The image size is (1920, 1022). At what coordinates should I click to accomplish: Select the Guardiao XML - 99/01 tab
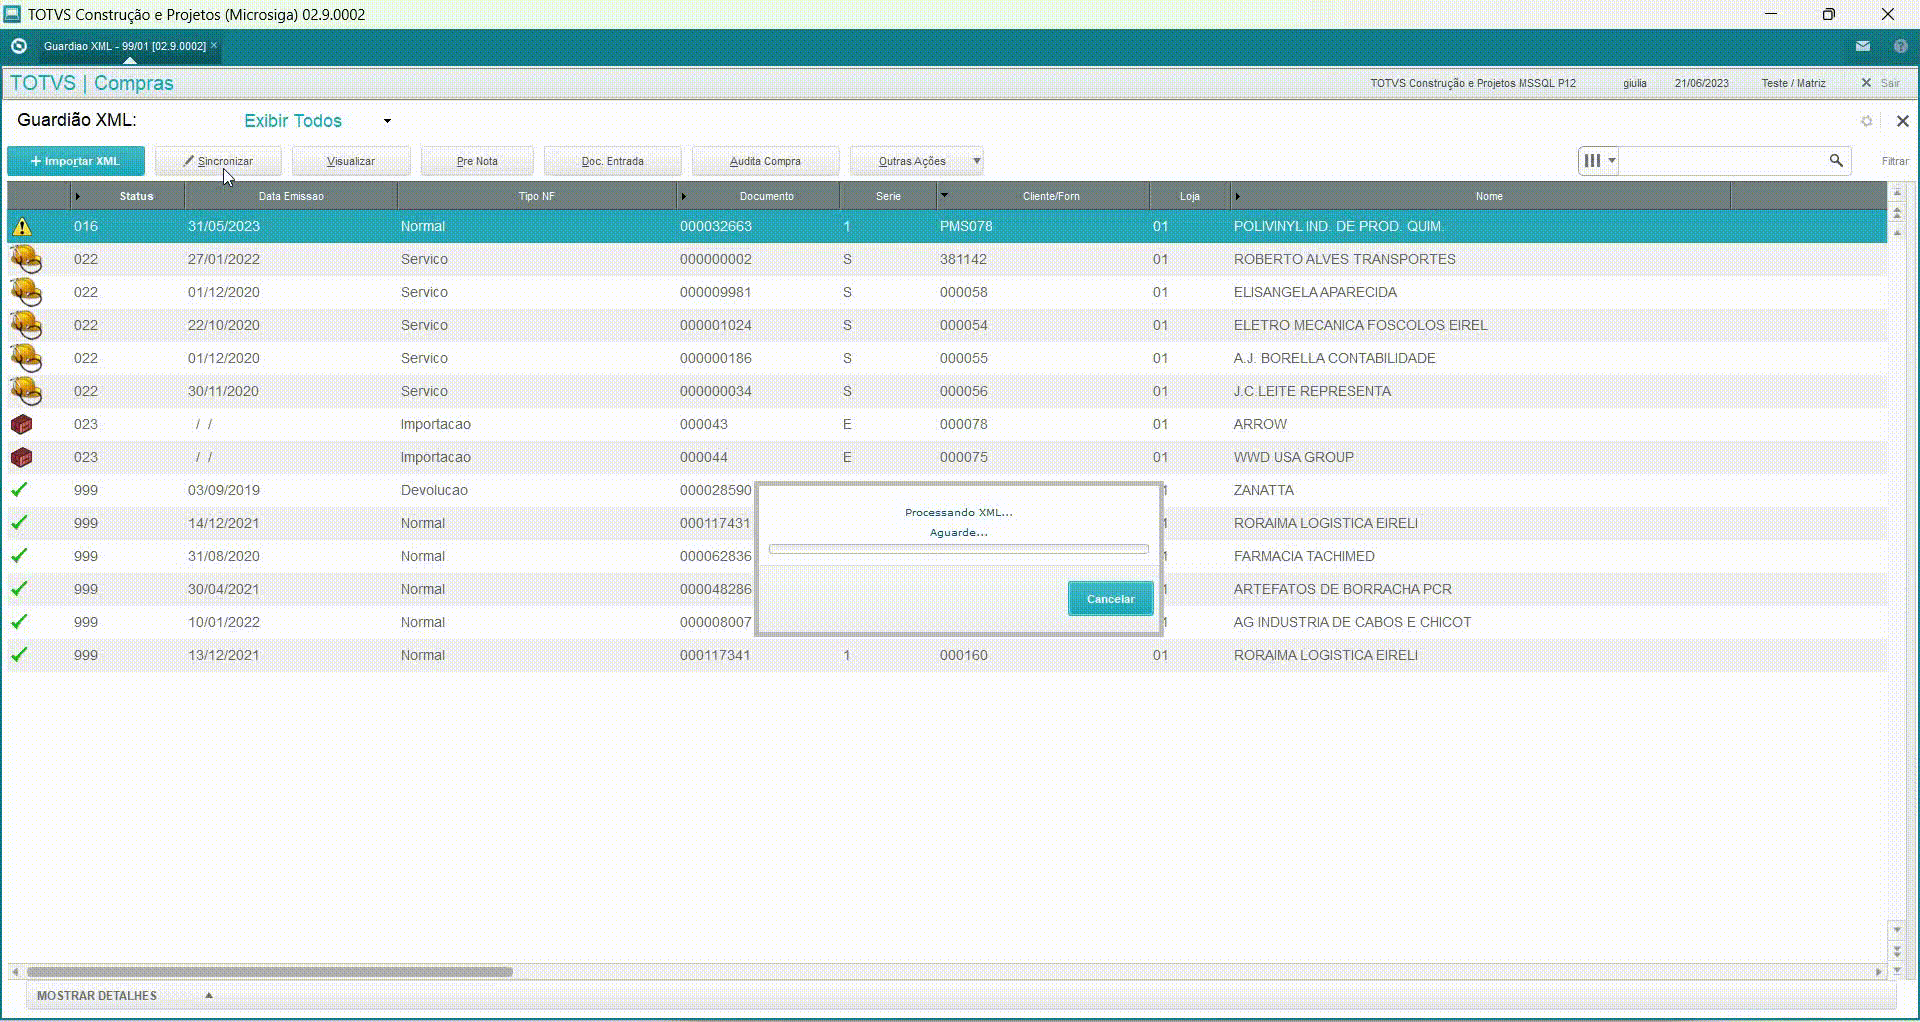[124, 46]
